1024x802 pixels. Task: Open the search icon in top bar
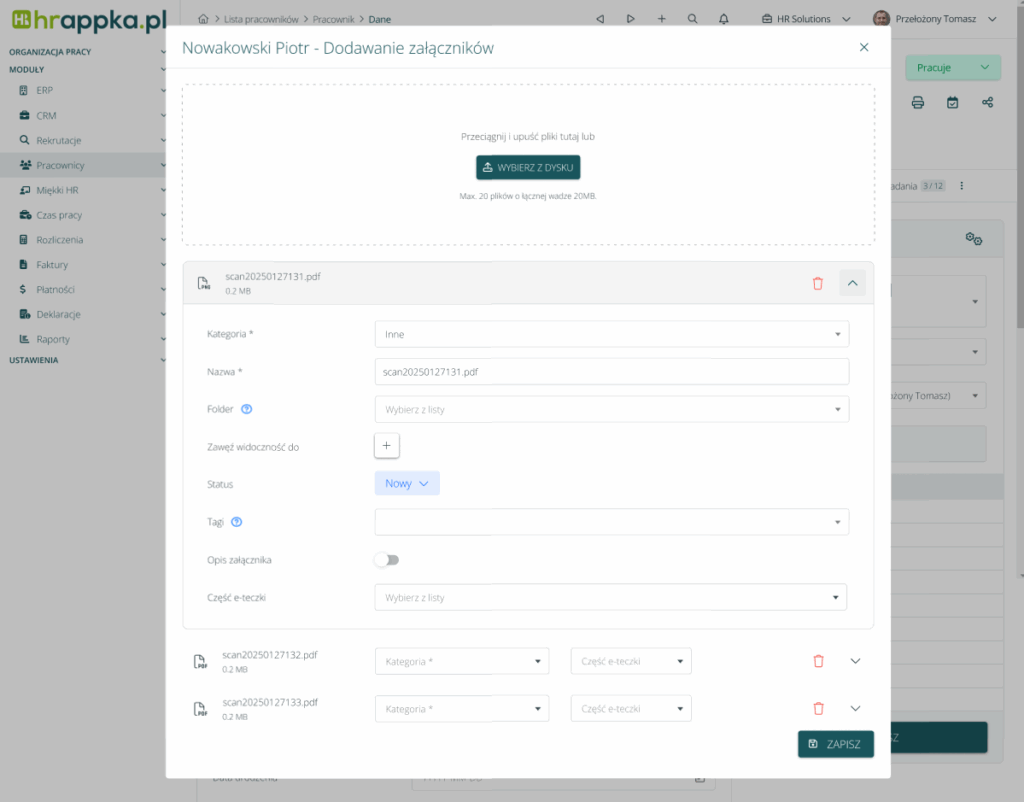pos(693,19)
